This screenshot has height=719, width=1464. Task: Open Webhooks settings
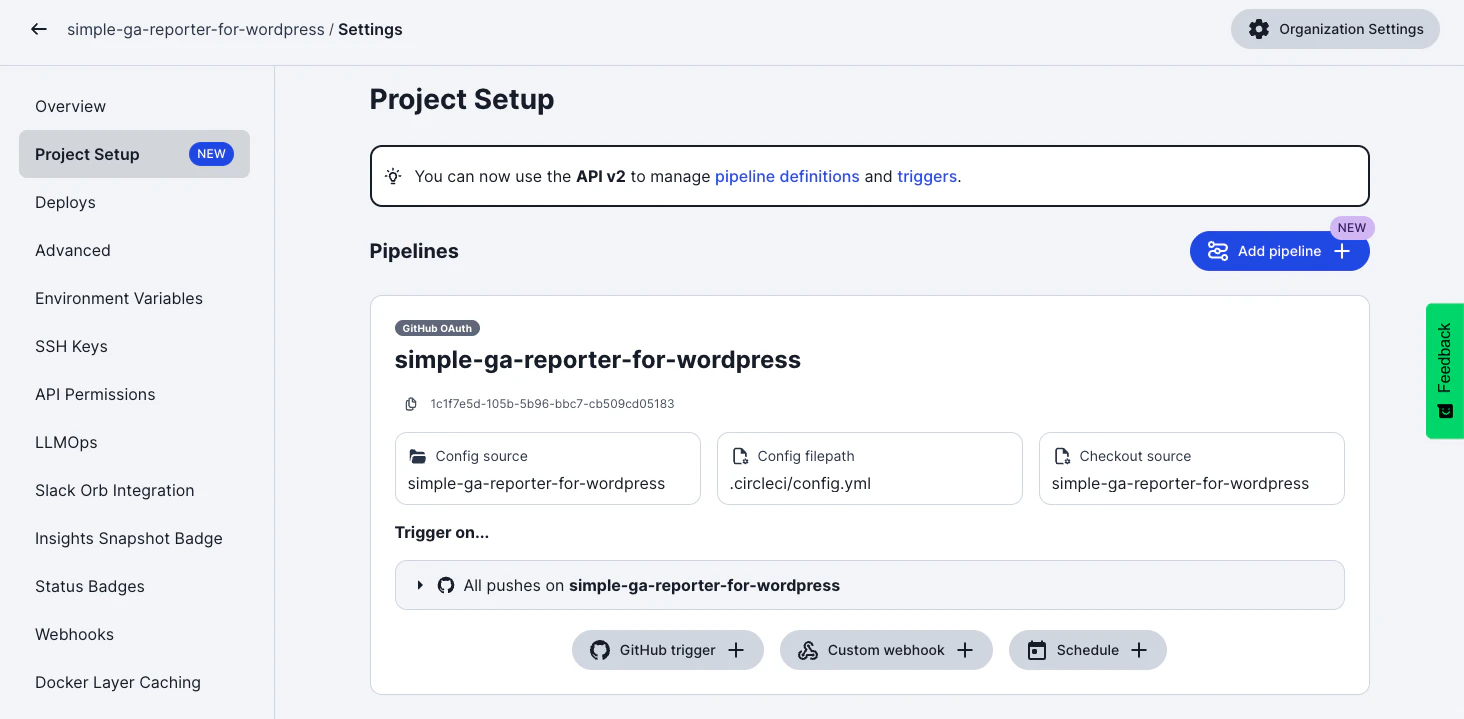[134, 634]
